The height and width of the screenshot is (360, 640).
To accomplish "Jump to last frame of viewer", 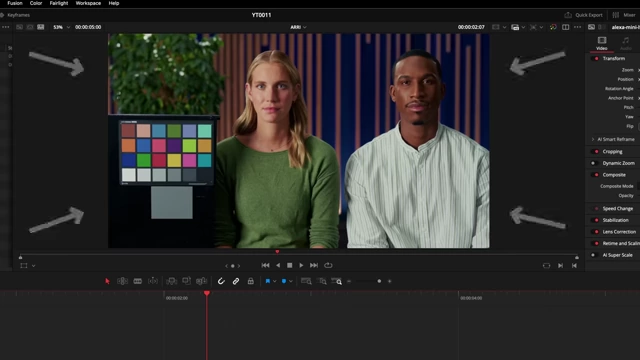I will pos(314,265).
